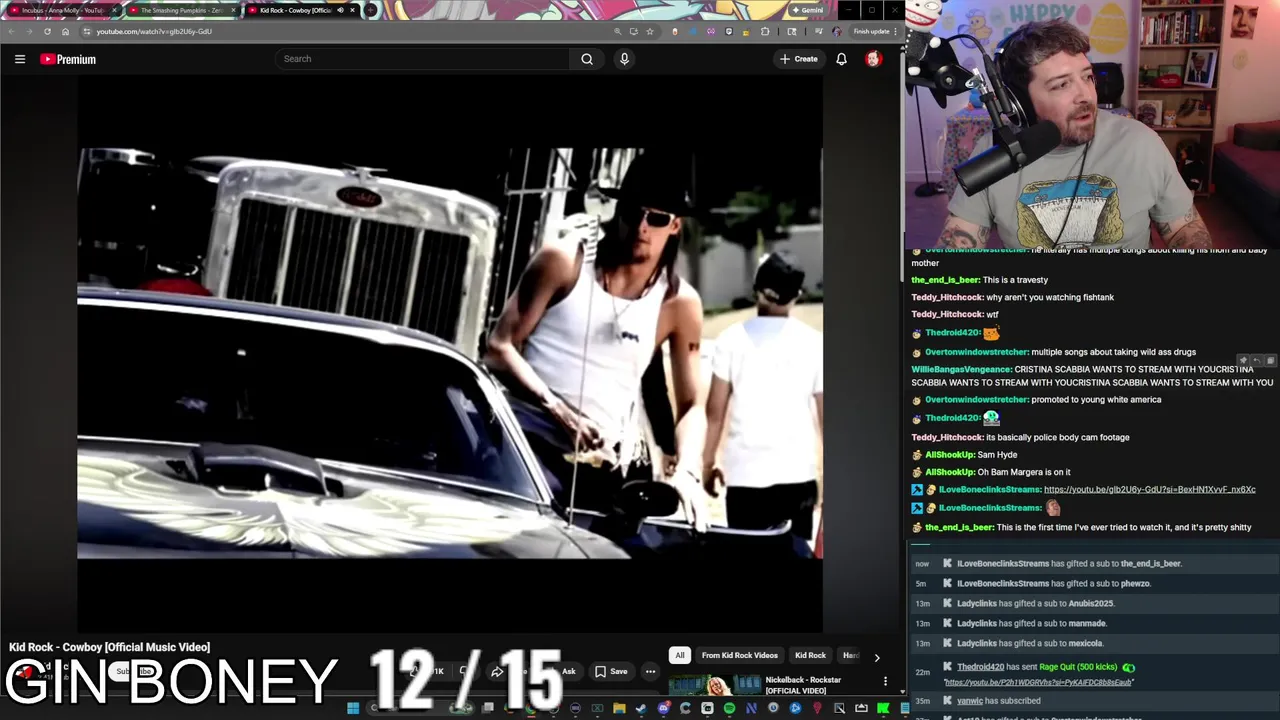
Task: Click the magnifier search button
Action: (x=587, y=59)
